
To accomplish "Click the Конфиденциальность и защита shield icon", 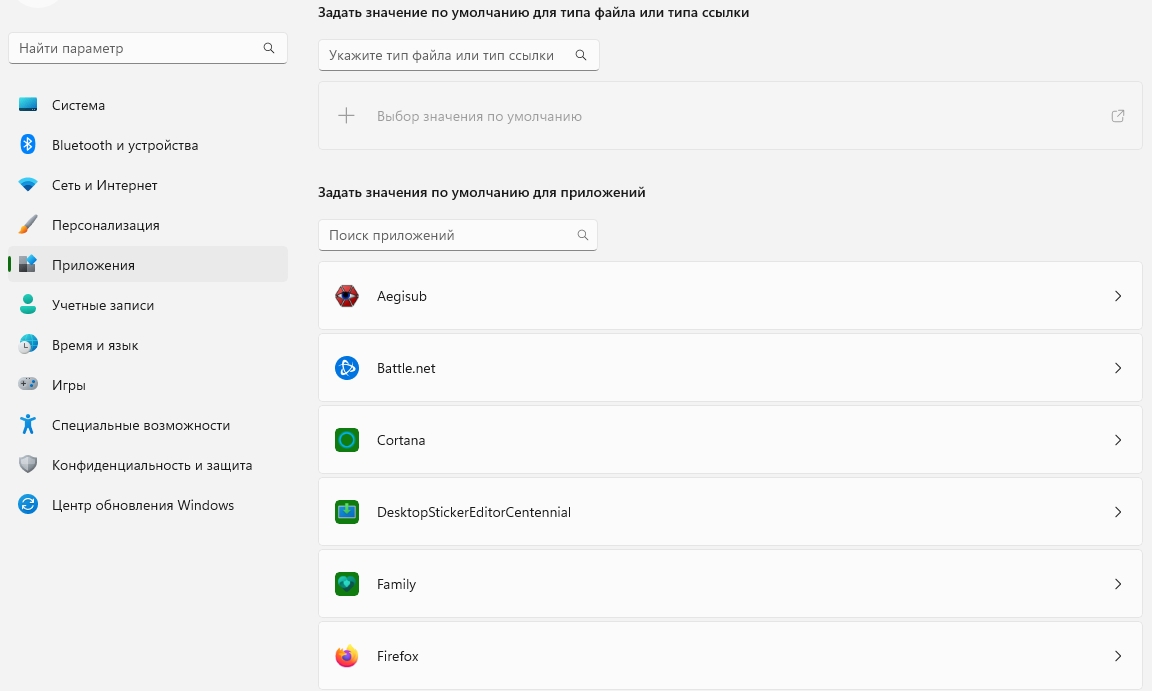I will 28,464.
